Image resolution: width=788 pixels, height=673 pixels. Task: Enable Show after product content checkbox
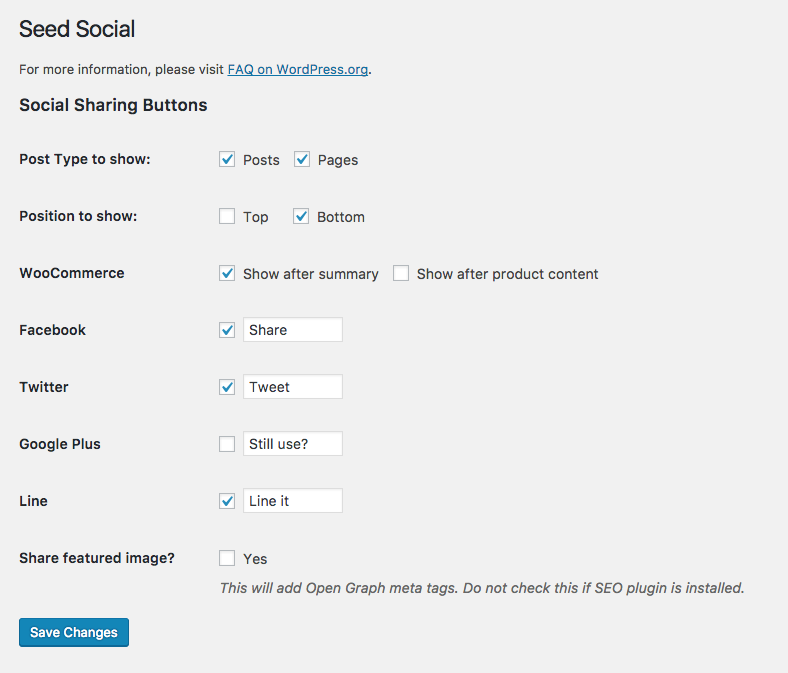point(401,273)
